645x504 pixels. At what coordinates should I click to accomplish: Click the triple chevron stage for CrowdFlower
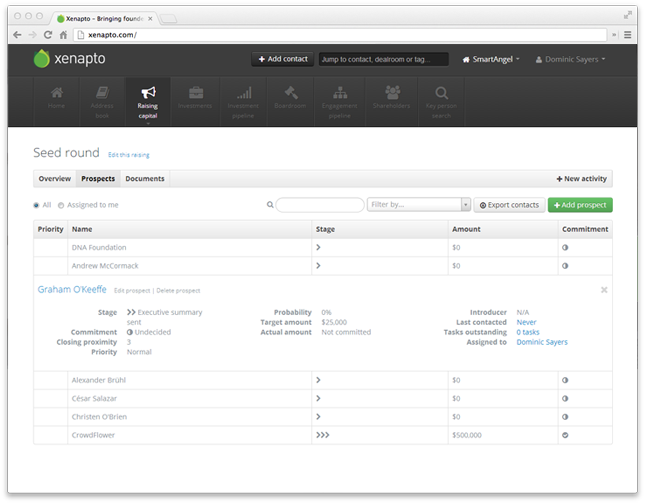[x=323, y=435]
